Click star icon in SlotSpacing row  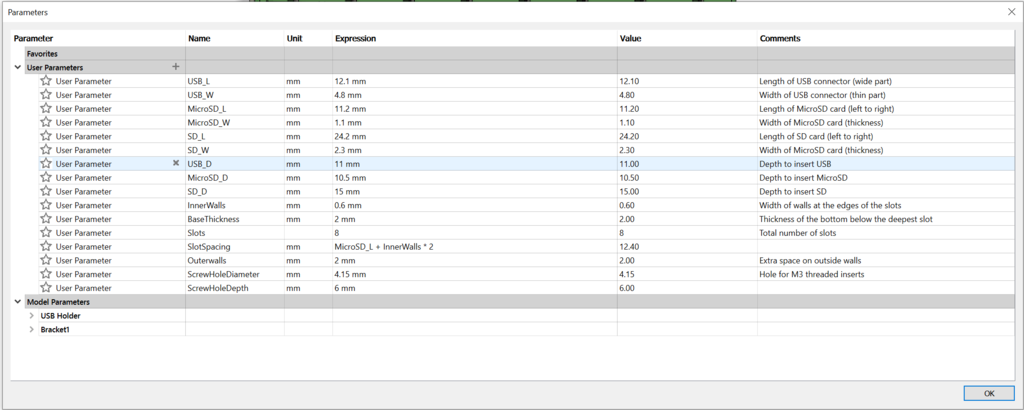pyautogui.click(x=46, y=246)
